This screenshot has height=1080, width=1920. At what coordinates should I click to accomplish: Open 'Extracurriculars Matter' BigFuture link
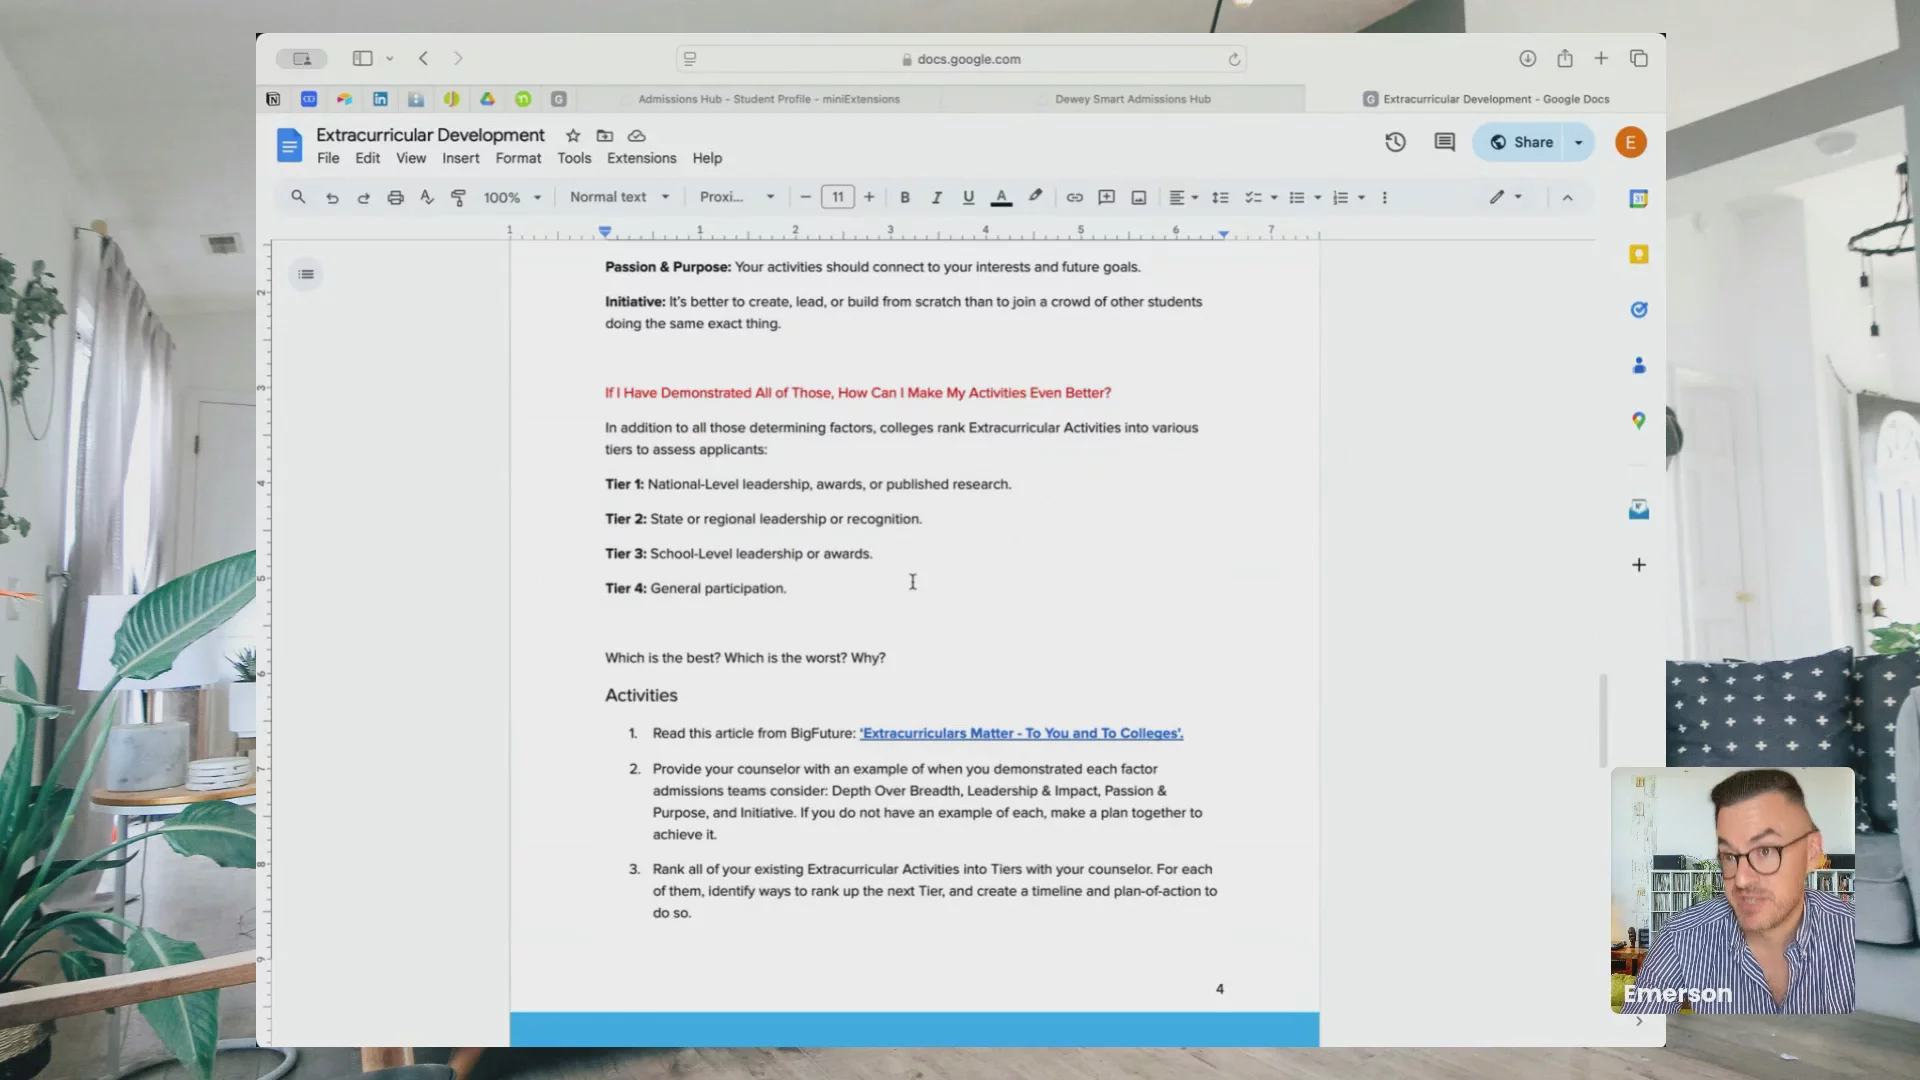1021,733
